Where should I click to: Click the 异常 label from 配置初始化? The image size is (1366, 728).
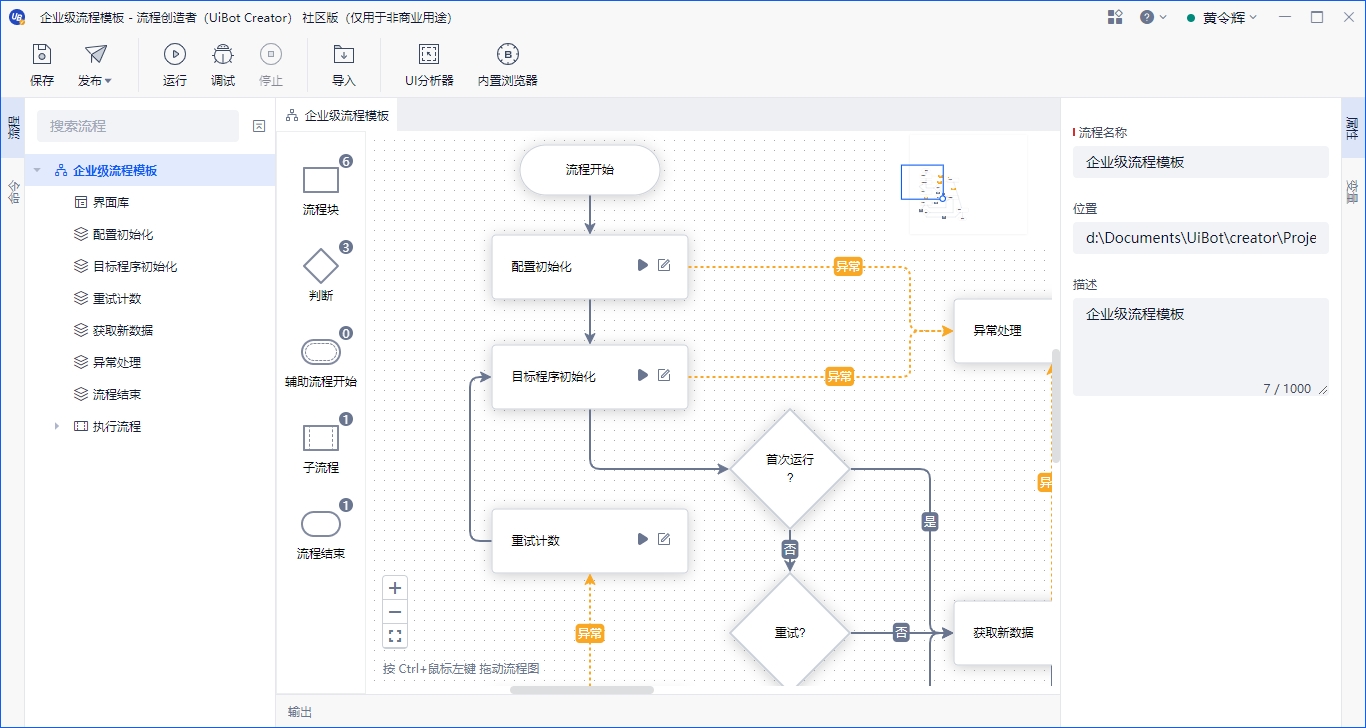849,266
